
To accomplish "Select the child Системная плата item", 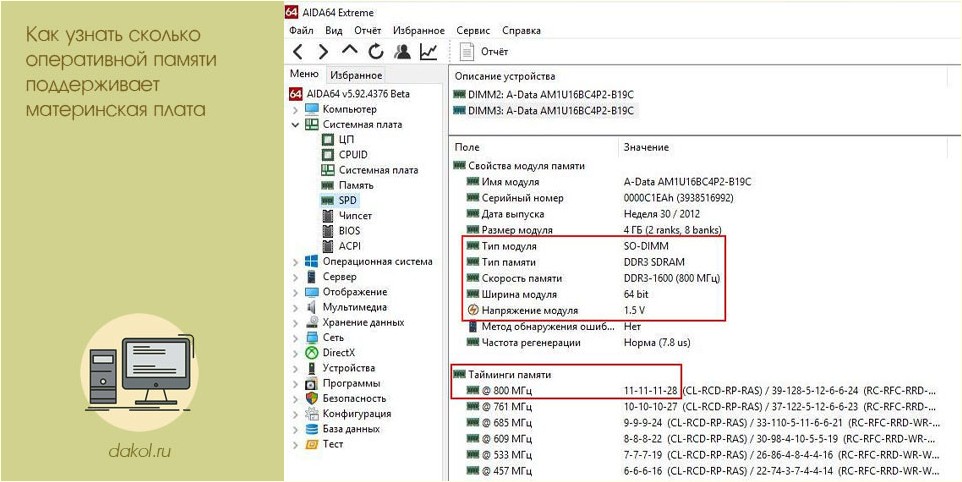I will point(370,170).
